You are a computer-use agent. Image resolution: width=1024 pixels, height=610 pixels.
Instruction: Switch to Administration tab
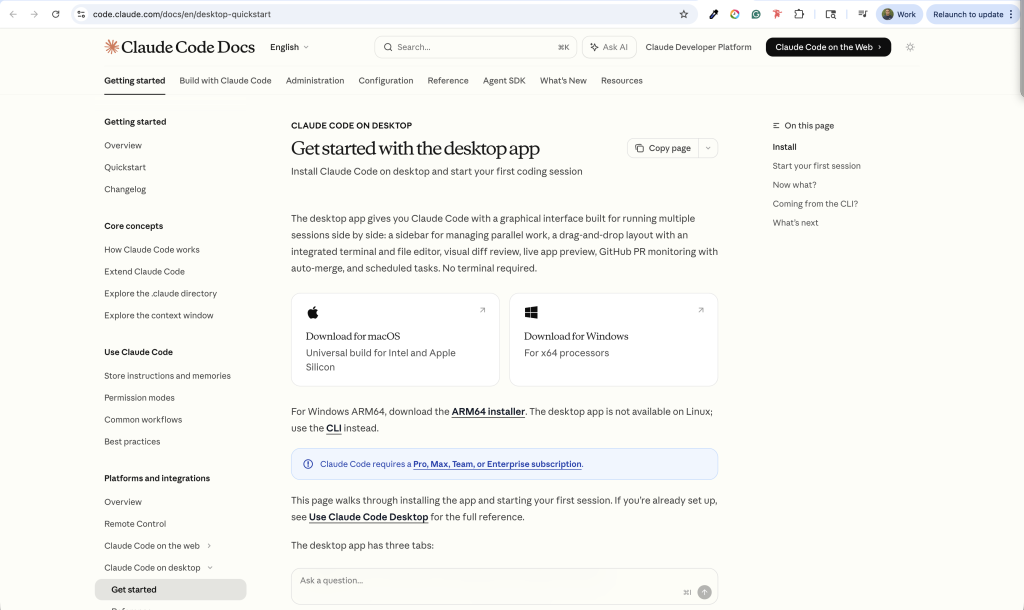click(315, 81)
